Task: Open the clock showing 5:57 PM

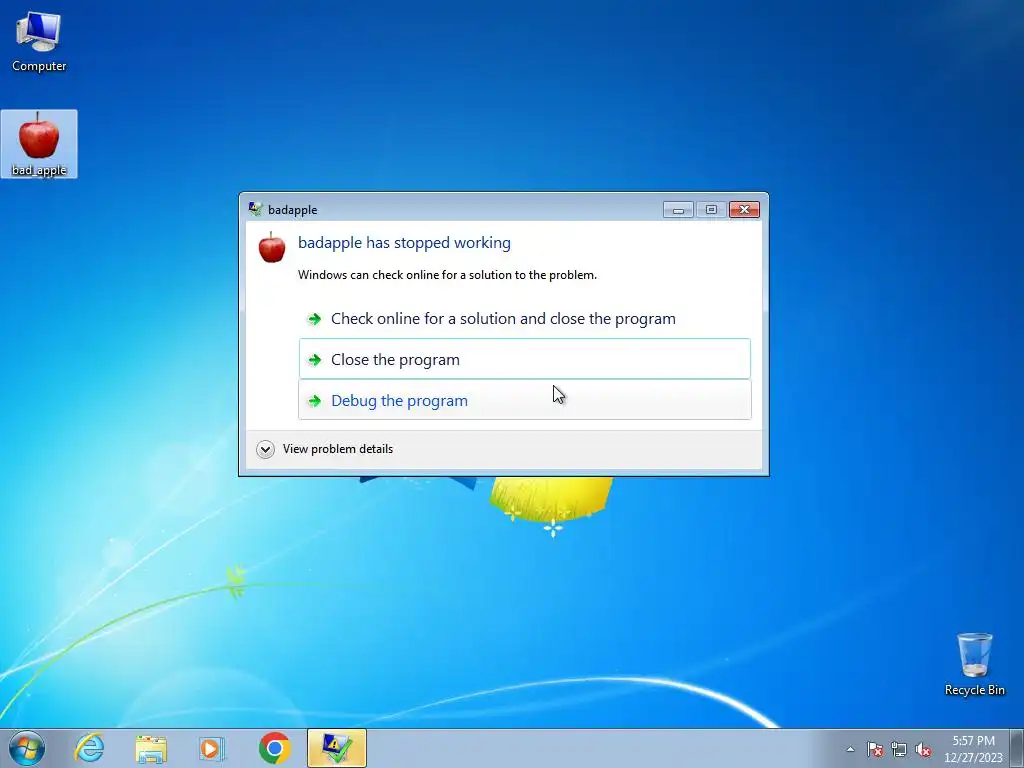Action: 973,749
